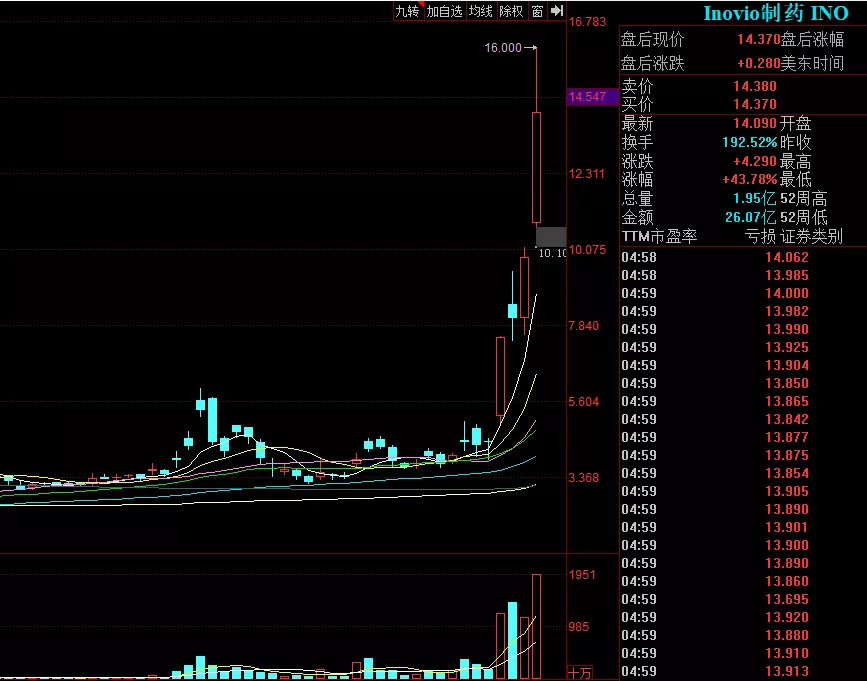Add stock via 加自选 button
Screen dimensions: 867x681
click(x=444, y=11)
